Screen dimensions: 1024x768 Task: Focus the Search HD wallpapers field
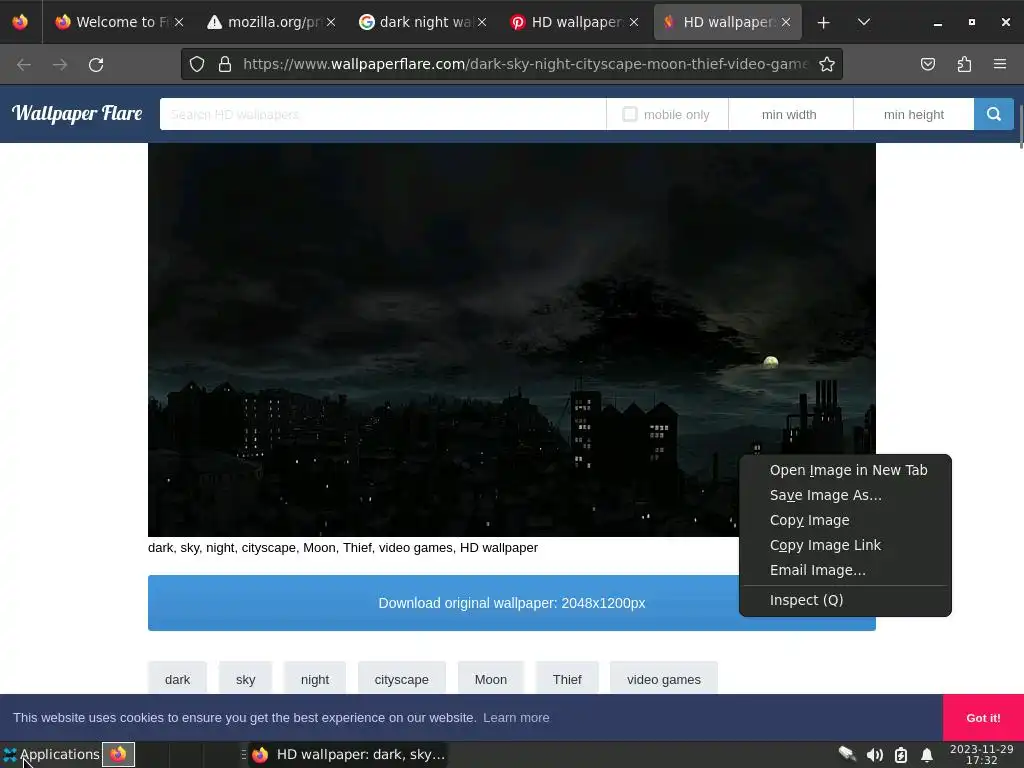click(383, 114)
